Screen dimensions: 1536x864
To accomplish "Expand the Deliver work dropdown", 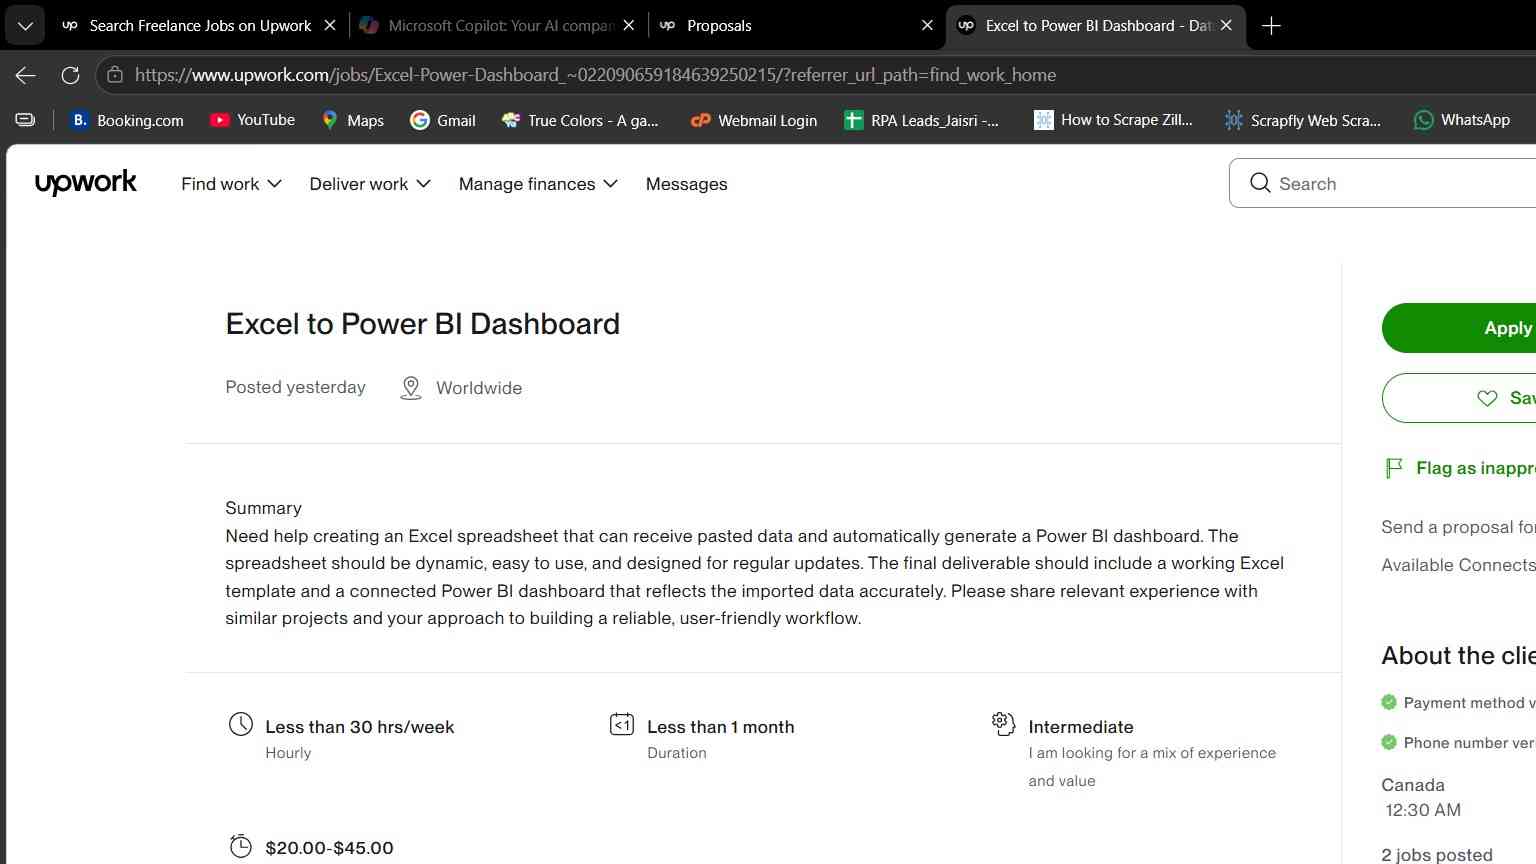I will click(x=370, y=184).
